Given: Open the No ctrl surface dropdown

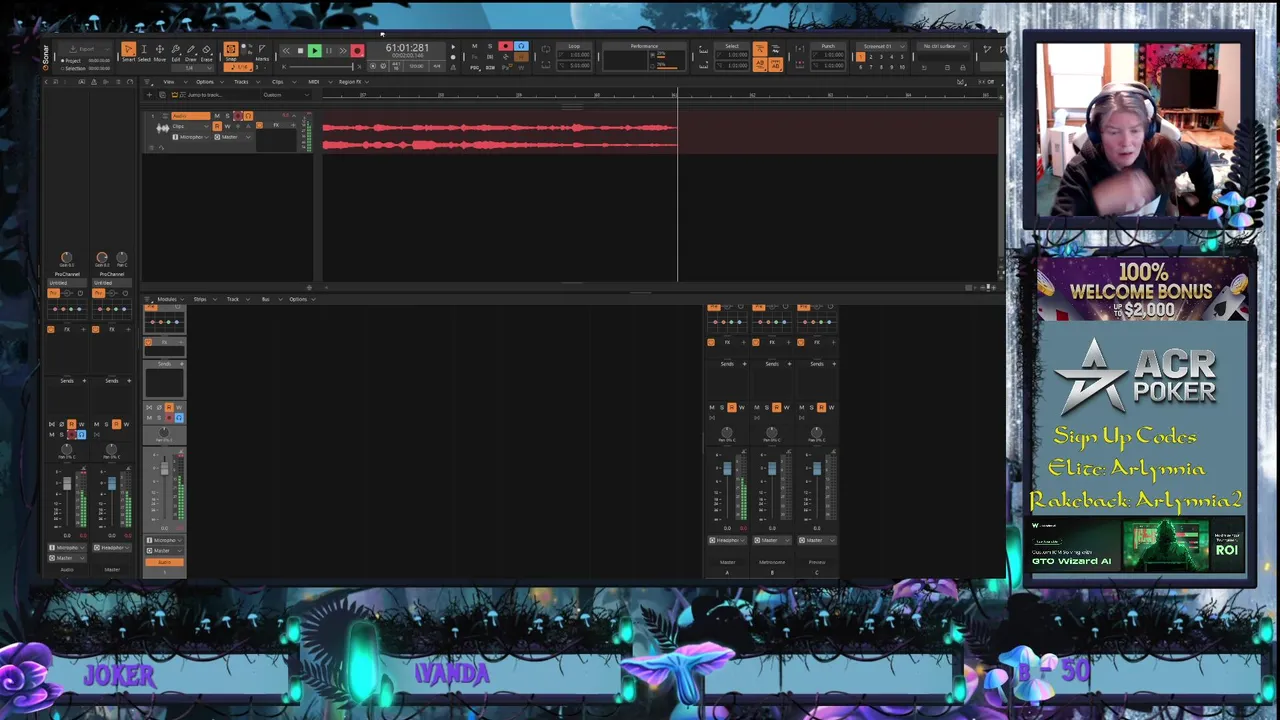Looking at the screenshot, I should pyautogui.click(x=942, y=46).
